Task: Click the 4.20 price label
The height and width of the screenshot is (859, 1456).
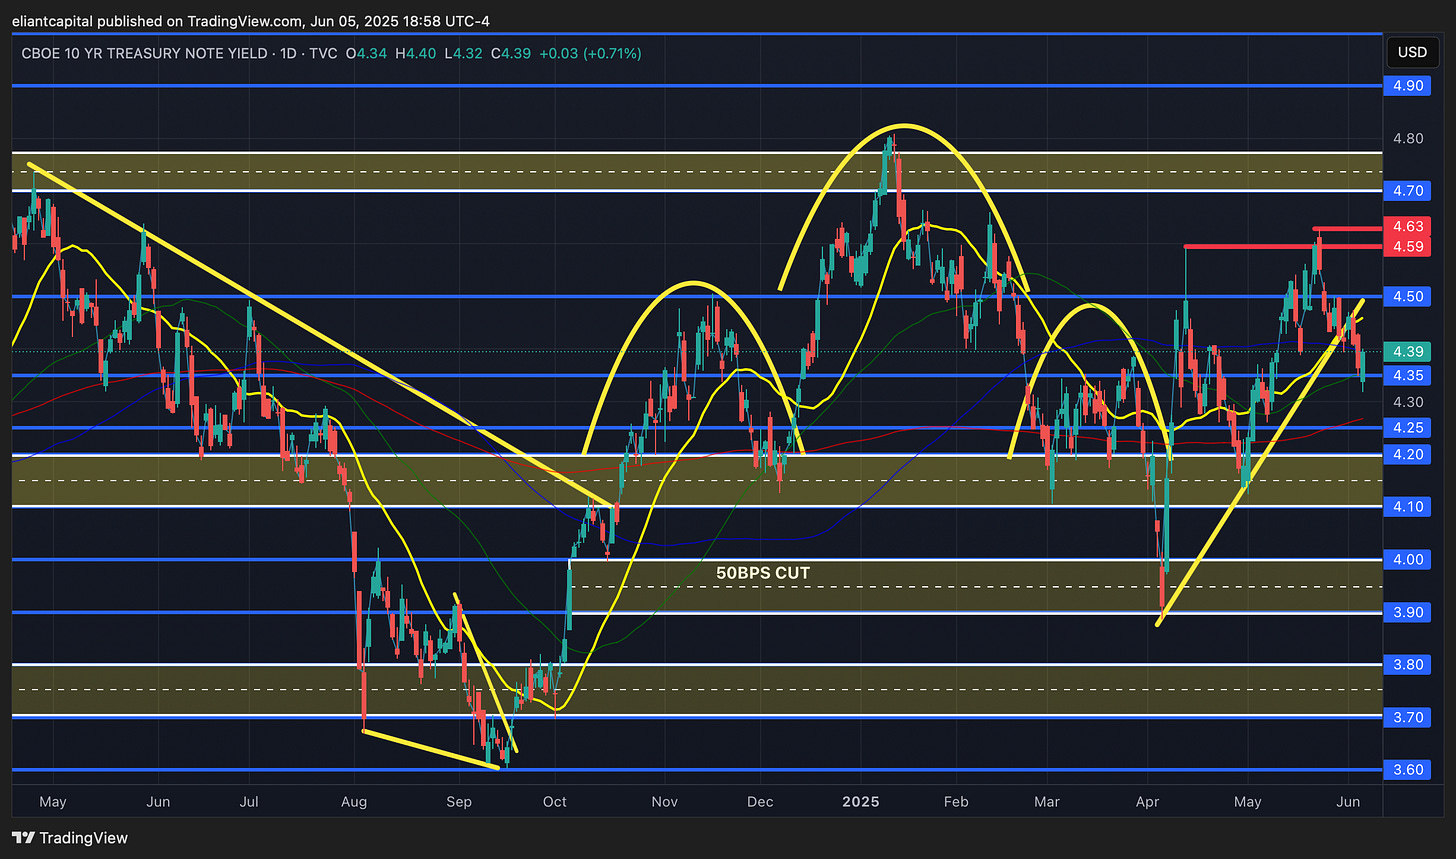Action: (1408, 454)
